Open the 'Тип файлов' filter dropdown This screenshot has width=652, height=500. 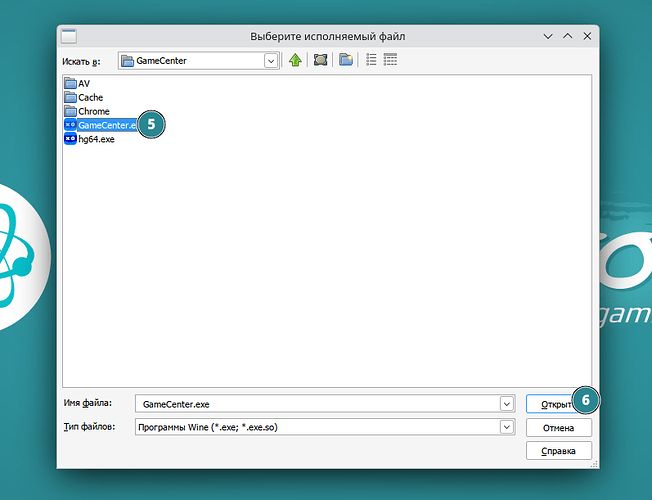506,428
